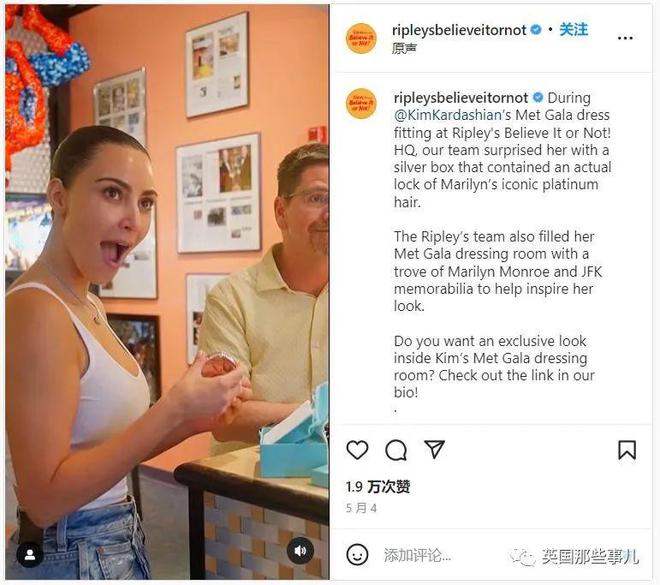Mute the video with speaker icon
Screen dimensions: 660x585
click(x=300, y=551)
